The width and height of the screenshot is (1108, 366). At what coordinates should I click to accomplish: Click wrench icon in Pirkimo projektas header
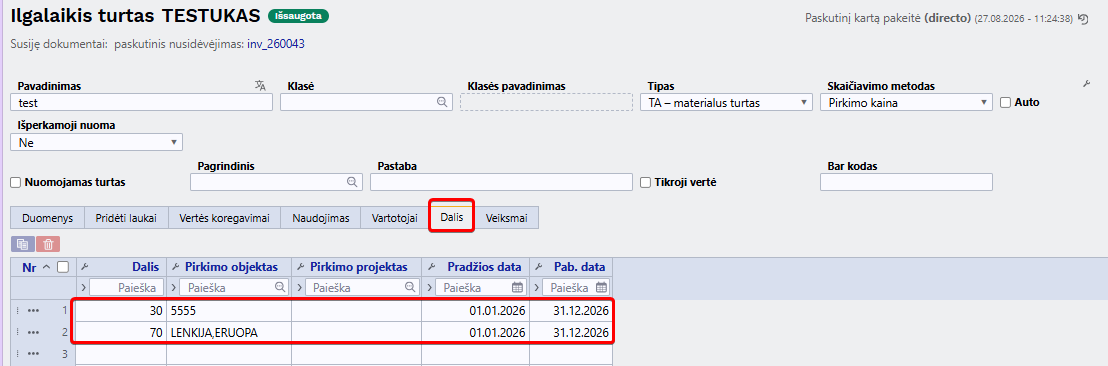(x=300, y=267)
